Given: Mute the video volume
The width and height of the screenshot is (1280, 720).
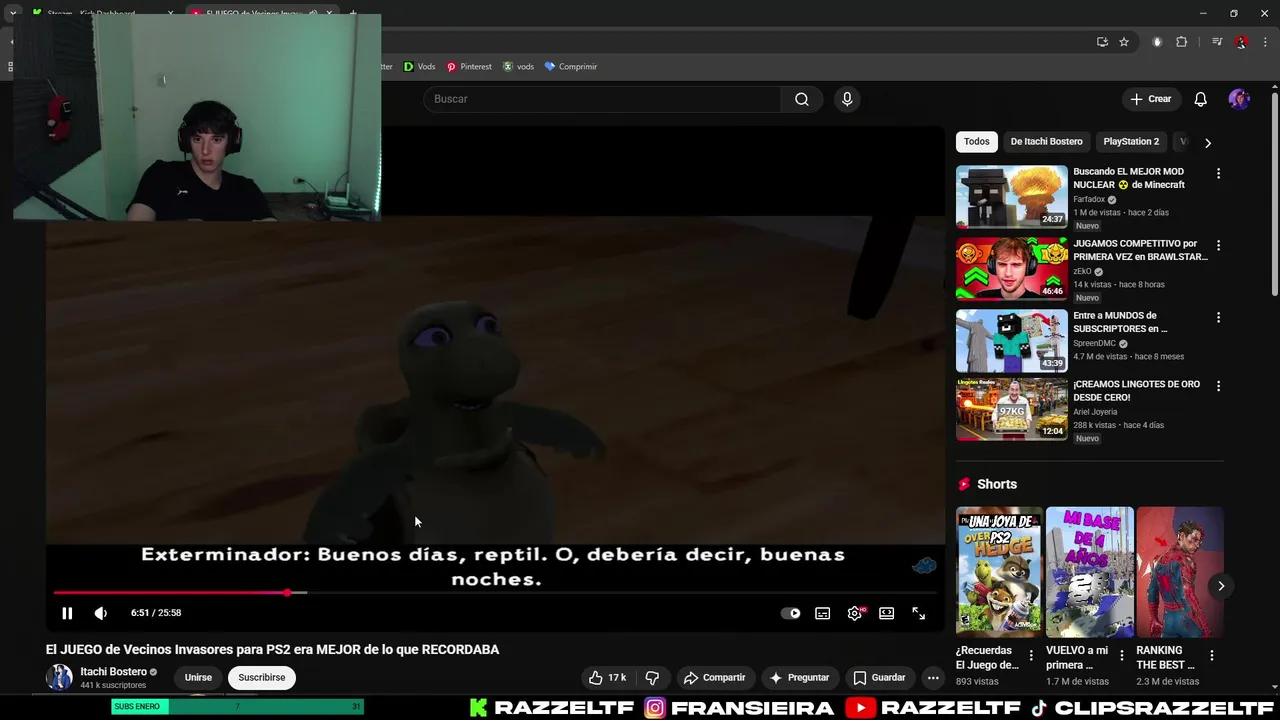Looking at the screenshot, I should click(x=100, y=613).
